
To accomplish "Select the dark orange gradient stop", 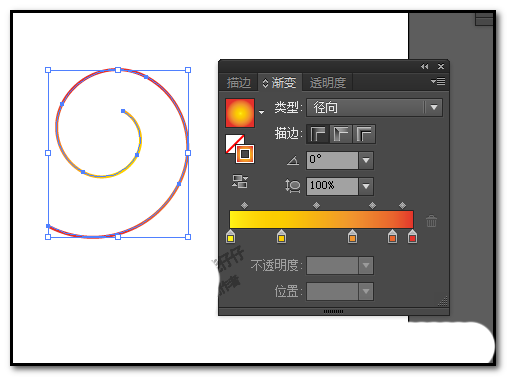I will (x=392, y=236).
